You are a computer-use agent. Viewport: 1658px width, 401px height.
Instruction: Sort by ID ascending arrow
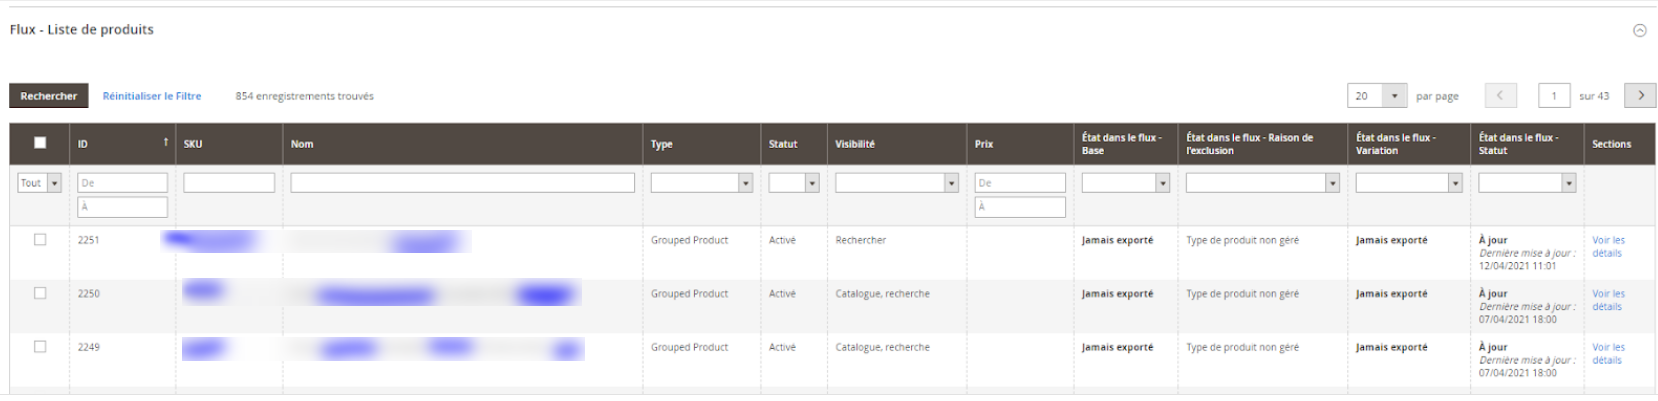coord(166,143)
